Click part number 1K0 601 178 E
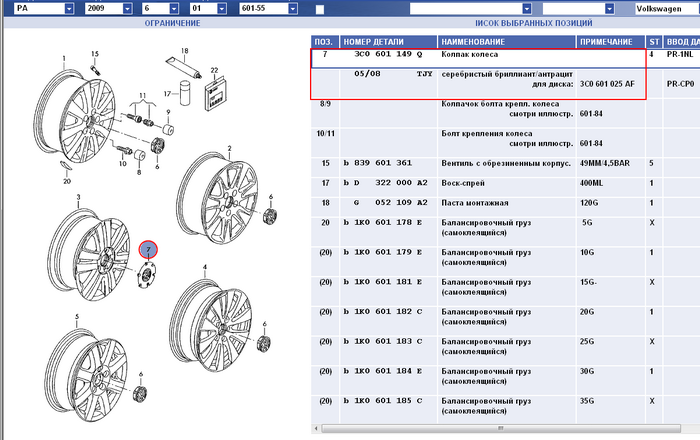The height and width of the screenshot is (440, 700). pyautogui.click(x=388, y=222)
